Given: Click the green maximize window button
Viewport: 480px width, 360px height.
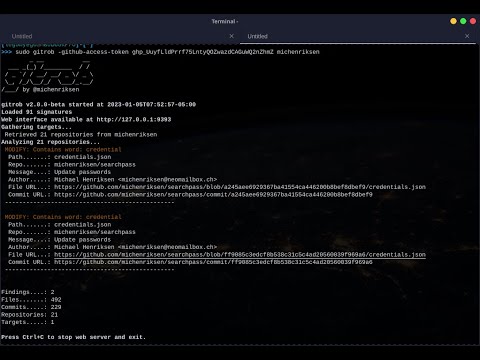Looking at the screenshot, I should pos(463,21).
